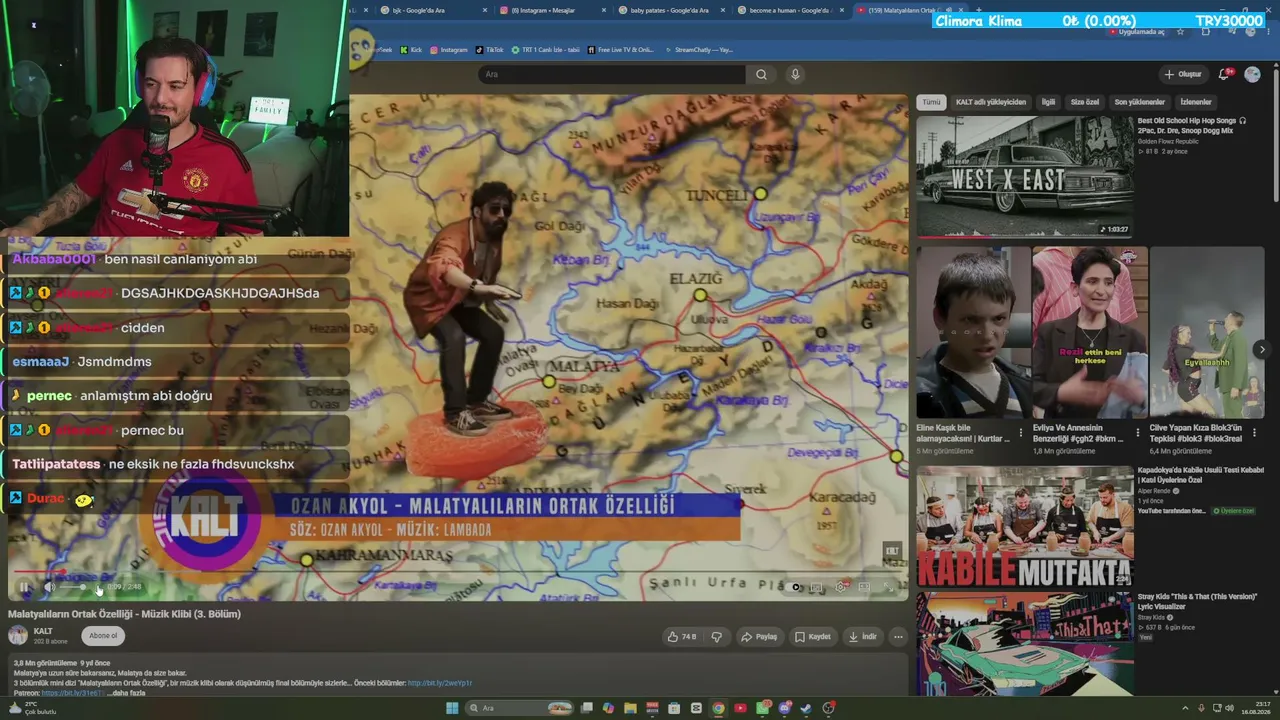Select the İzlenenler filter chip
1280x720 pixels.
click(1196, 102)
